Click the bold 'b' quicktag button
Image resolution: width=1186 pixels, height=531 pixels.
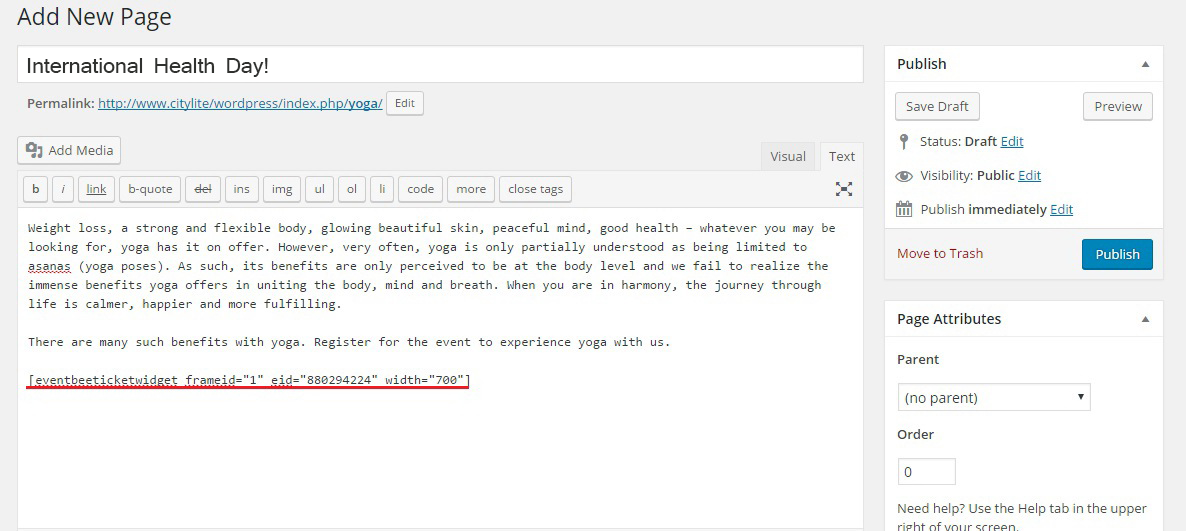click(35, 189)
